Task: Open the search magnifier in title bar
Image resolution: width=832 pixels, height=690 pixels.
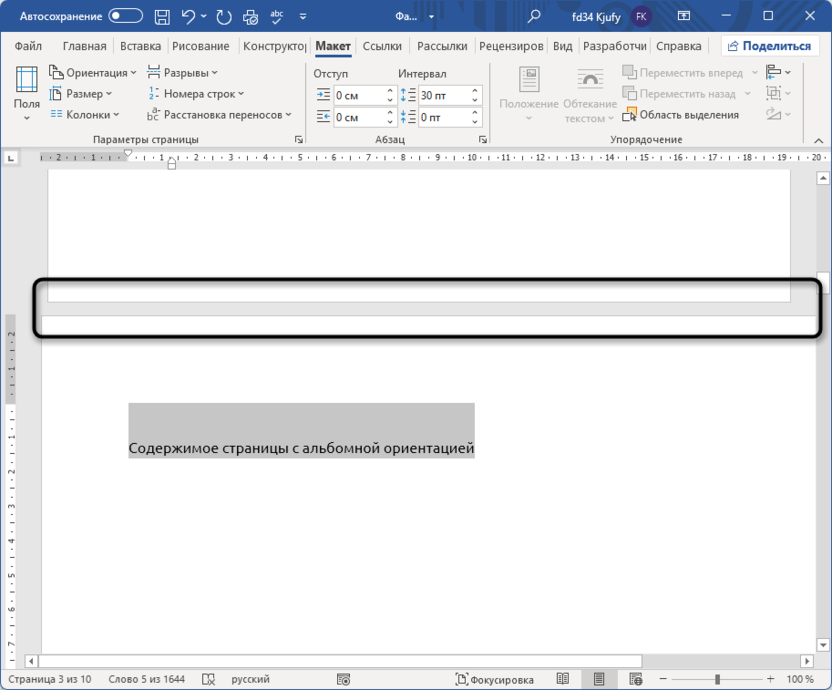Action: coord(534,16)
